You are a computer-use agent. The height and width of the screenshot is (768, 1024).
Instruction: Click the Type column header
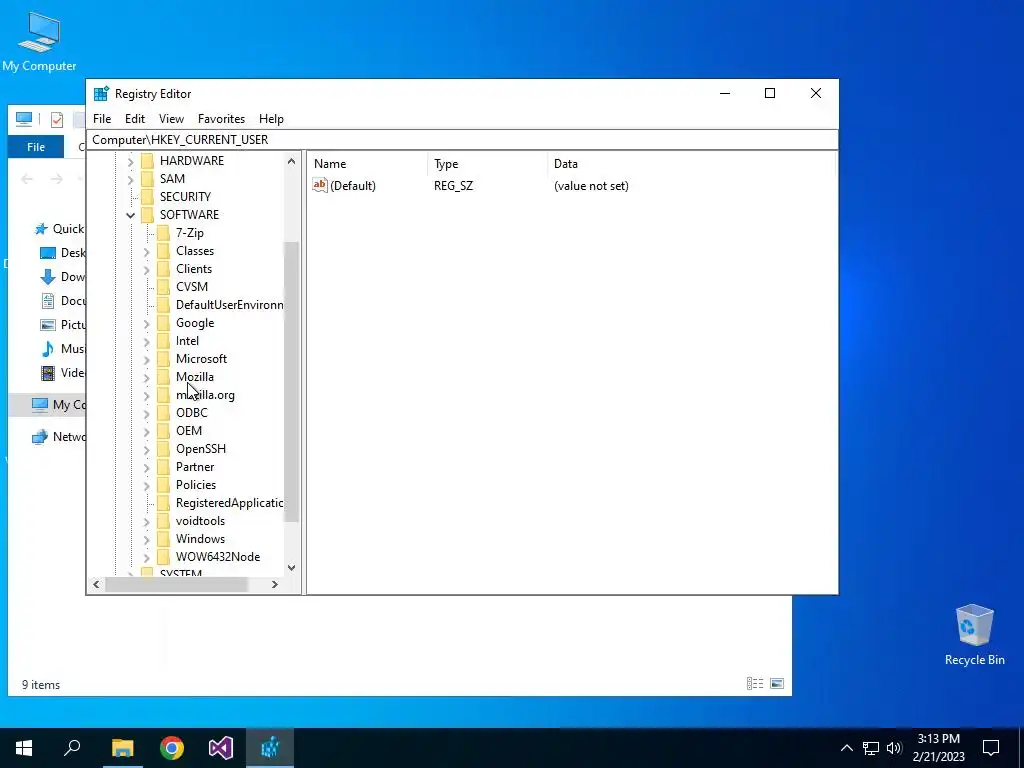click(x=487, y=164)
